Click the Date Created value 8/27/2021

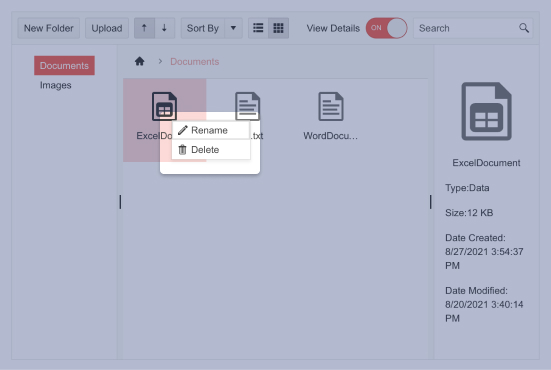pos(484,258)
